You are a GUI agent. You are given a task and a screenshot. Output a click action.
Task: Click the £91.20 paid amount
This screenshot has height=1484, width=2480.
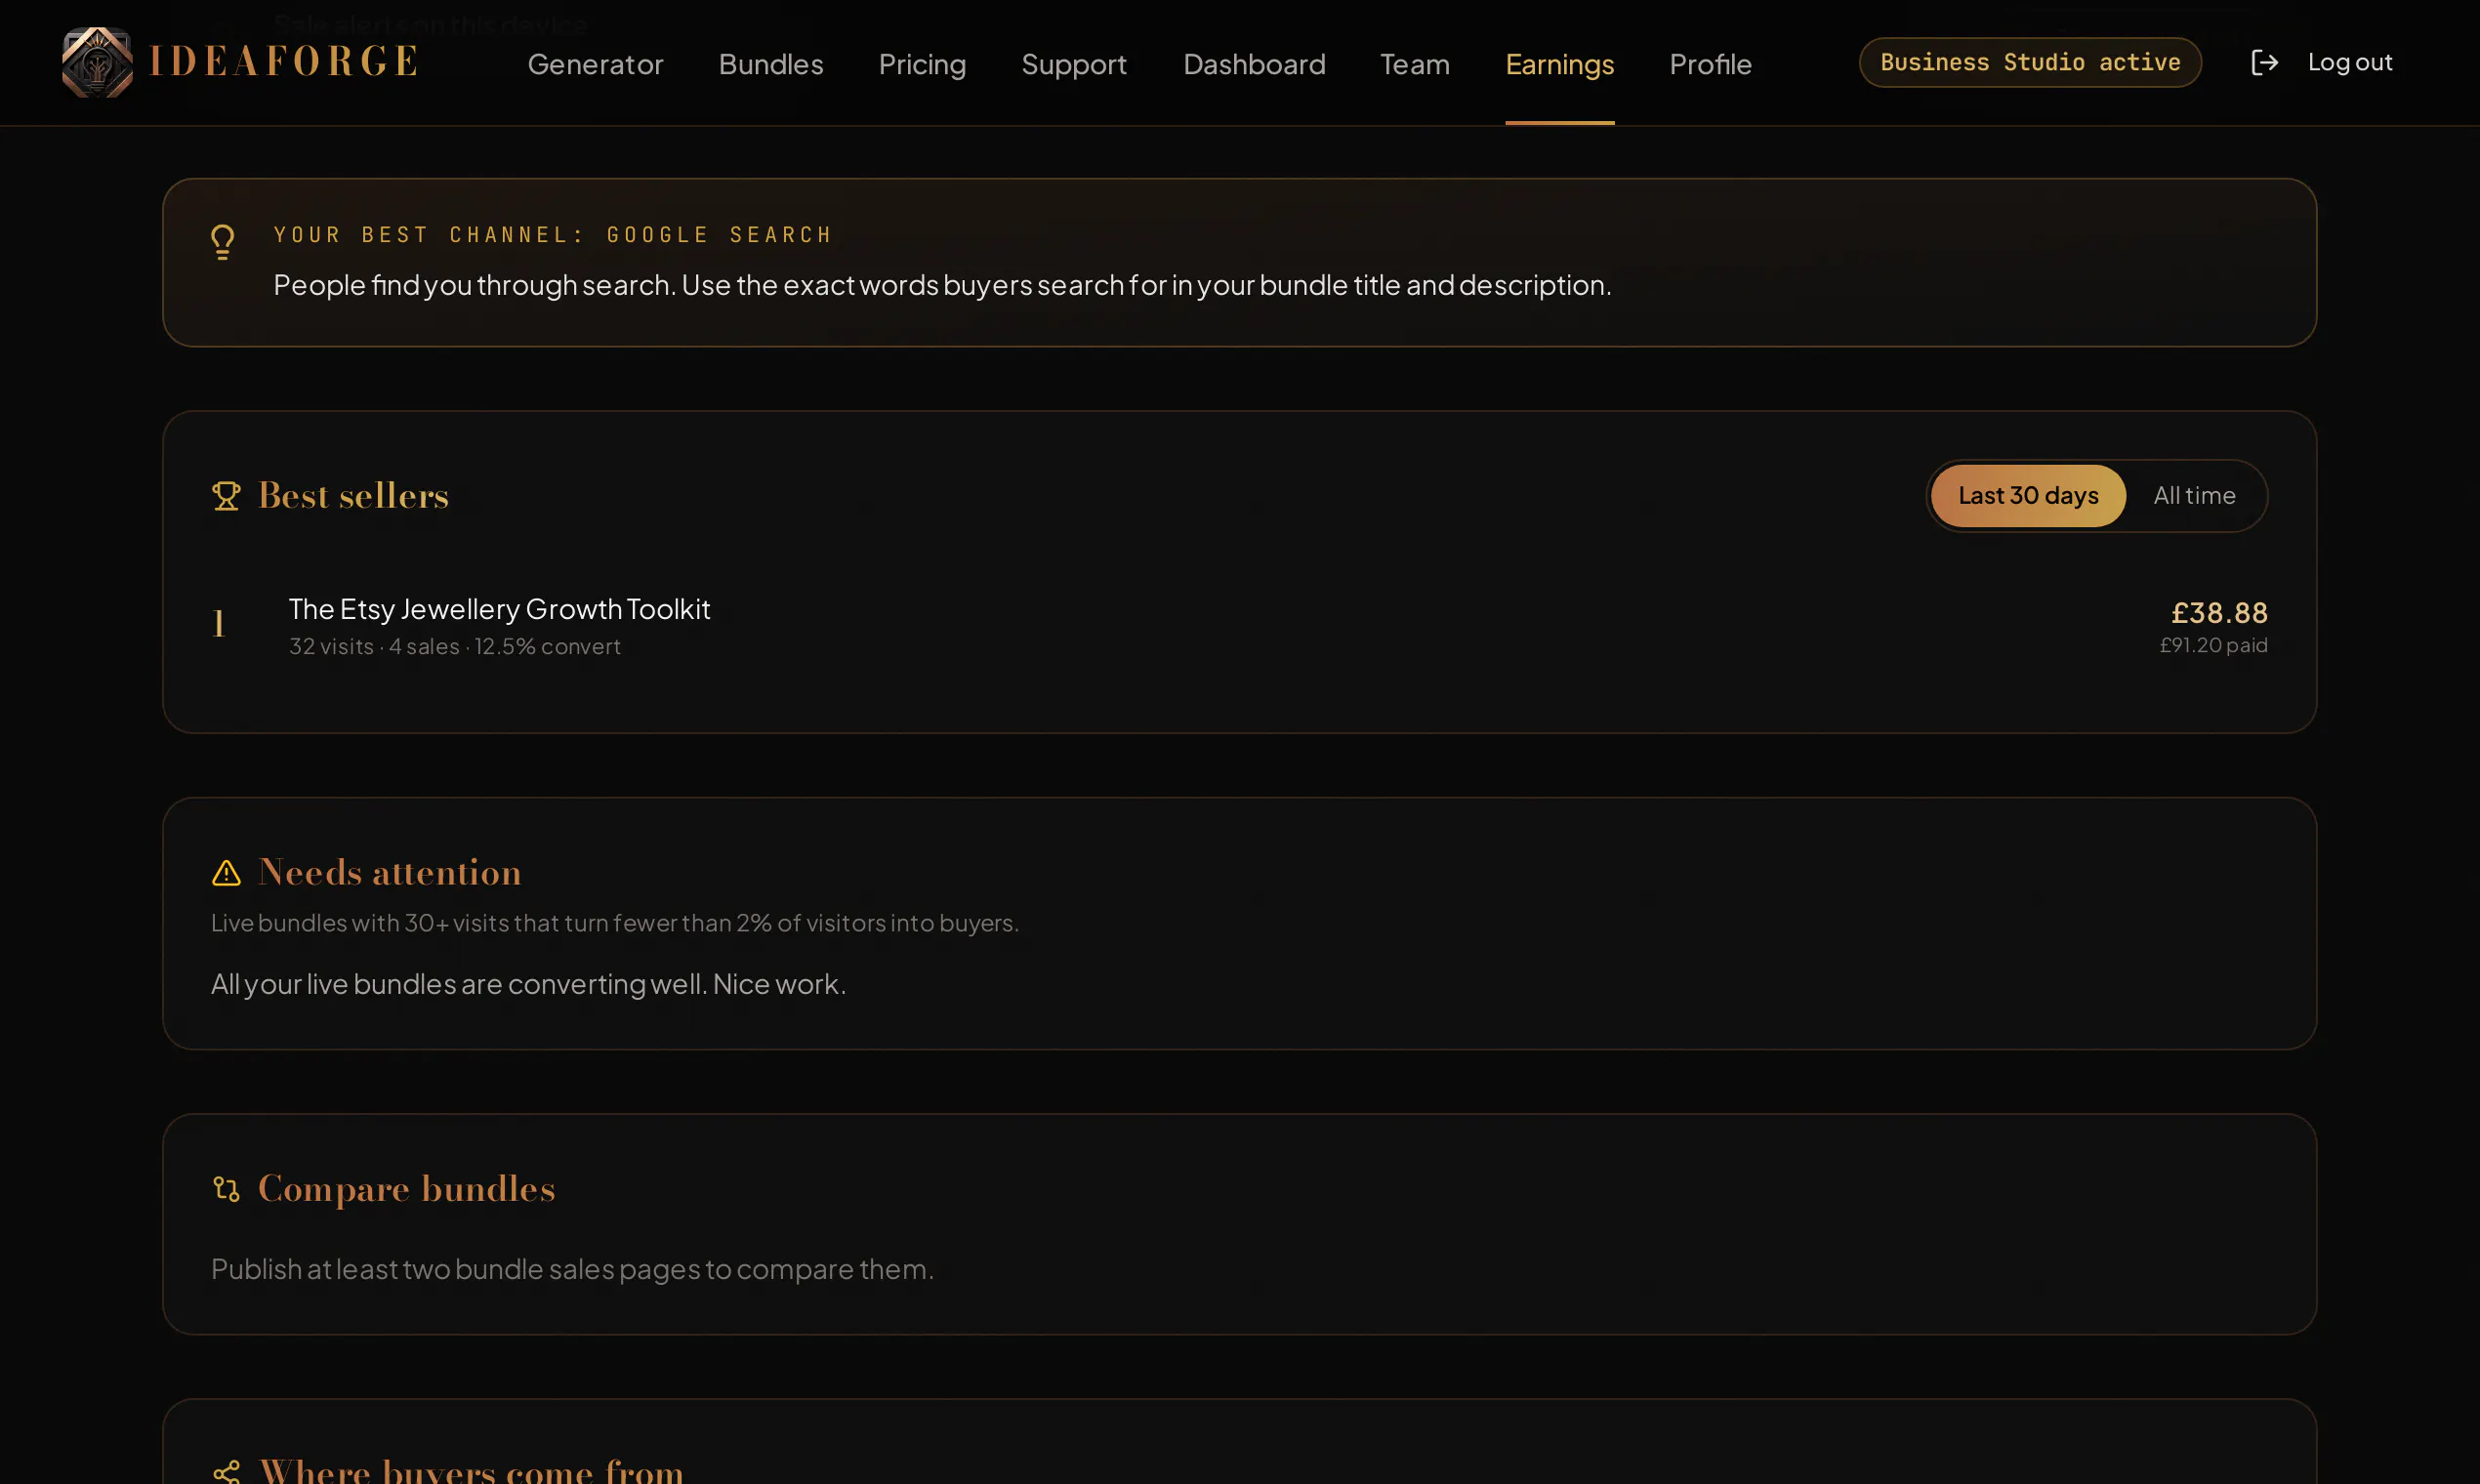2213,645
